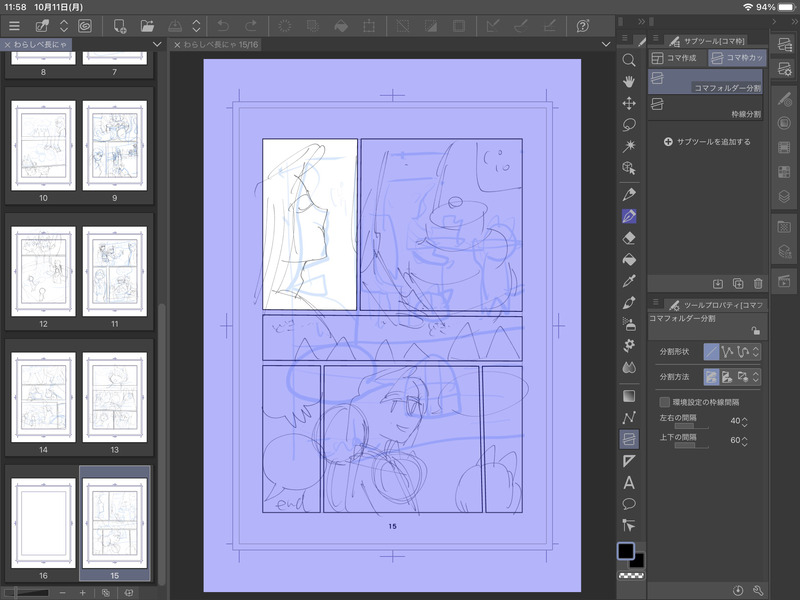
Task: Toggle the tool property lock icon
Action: (x=756, y=331)
